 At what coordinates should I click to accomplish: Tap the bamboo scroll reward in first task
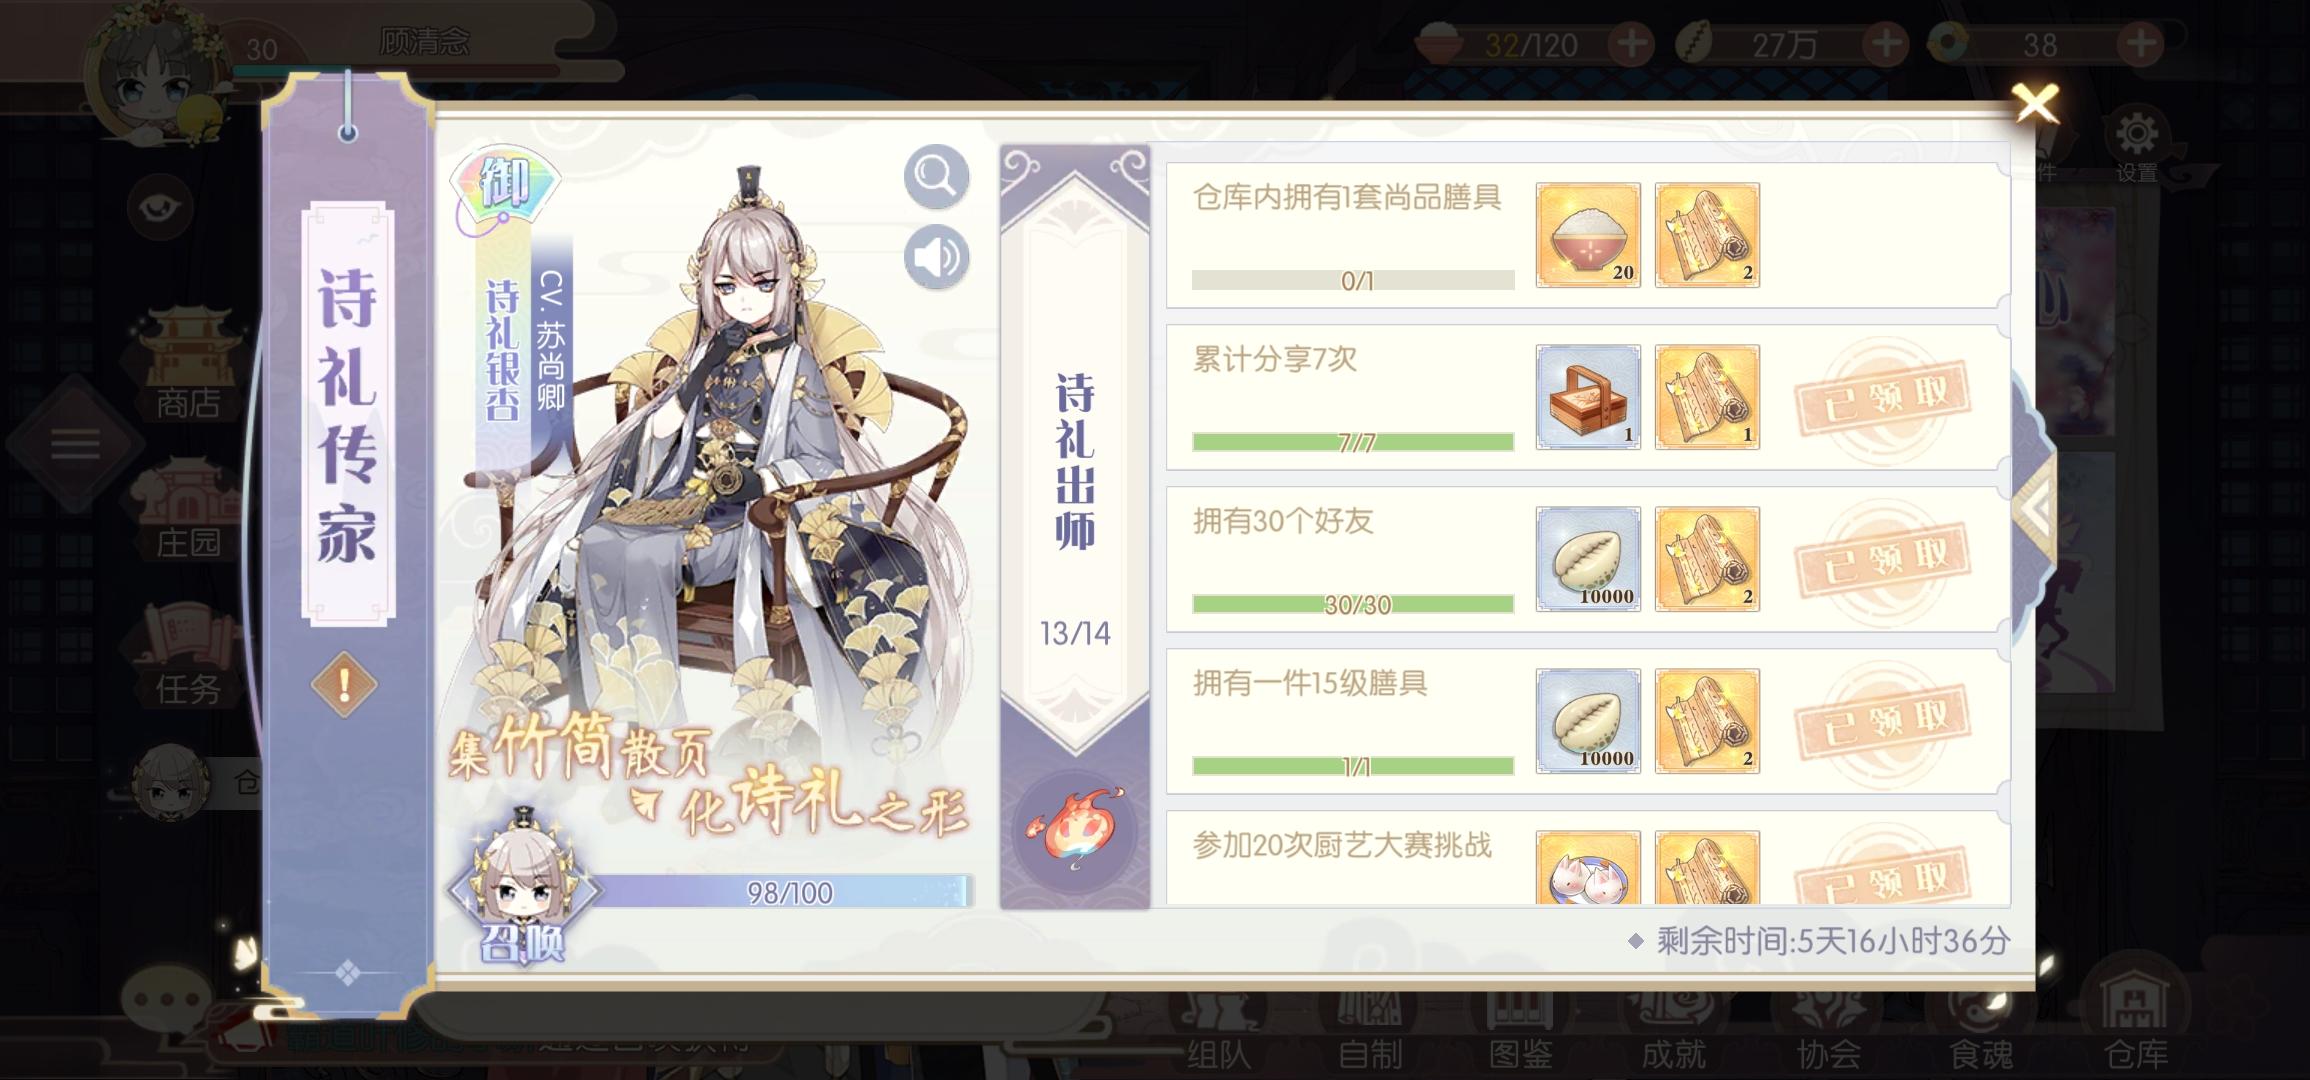(x=1707, y=235)
